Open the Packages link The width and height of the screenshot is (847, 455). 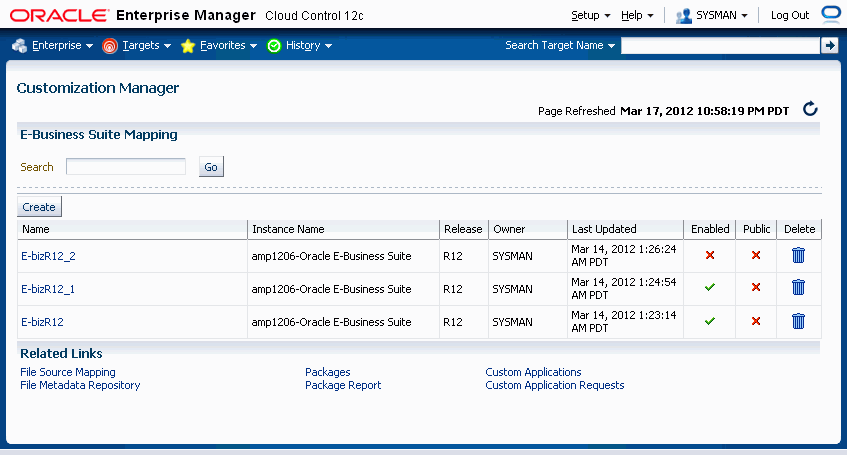click(327, 372)
